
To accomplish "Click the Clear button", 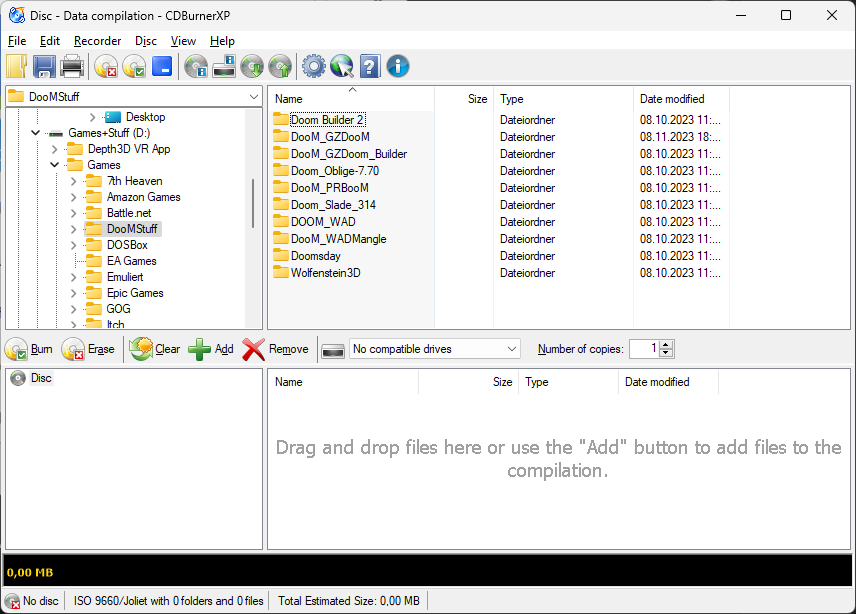I will pyautogui.click(x=155, y=349).
